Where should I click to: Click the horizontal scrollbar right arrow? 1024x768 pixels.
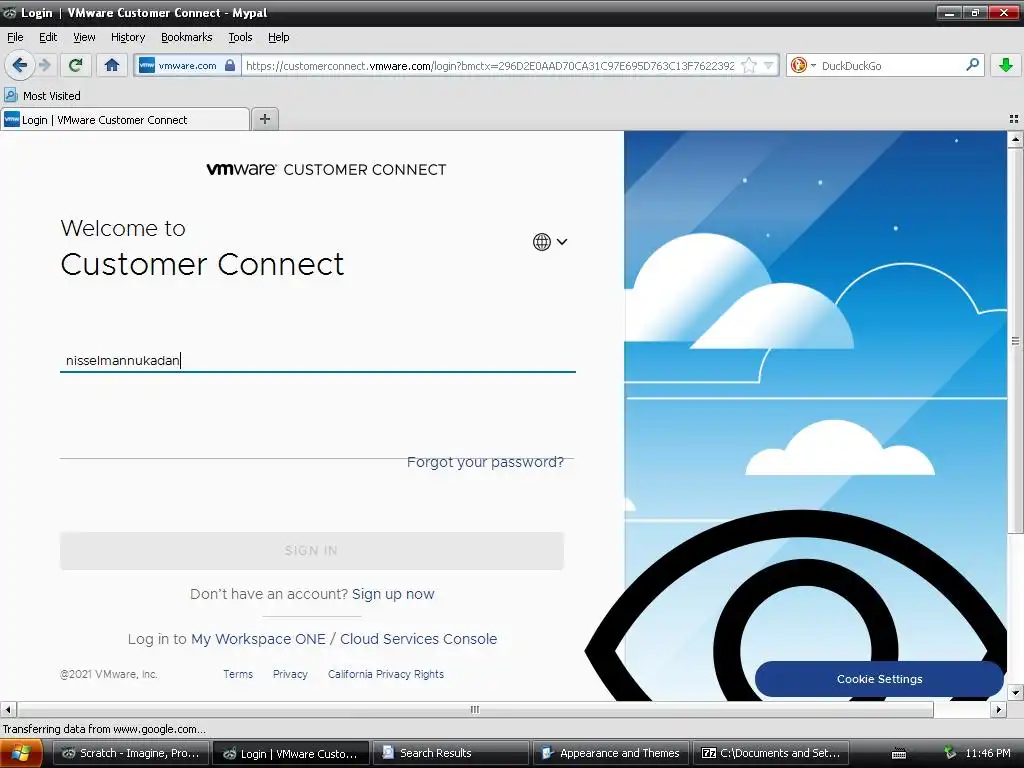pos(999,709)
